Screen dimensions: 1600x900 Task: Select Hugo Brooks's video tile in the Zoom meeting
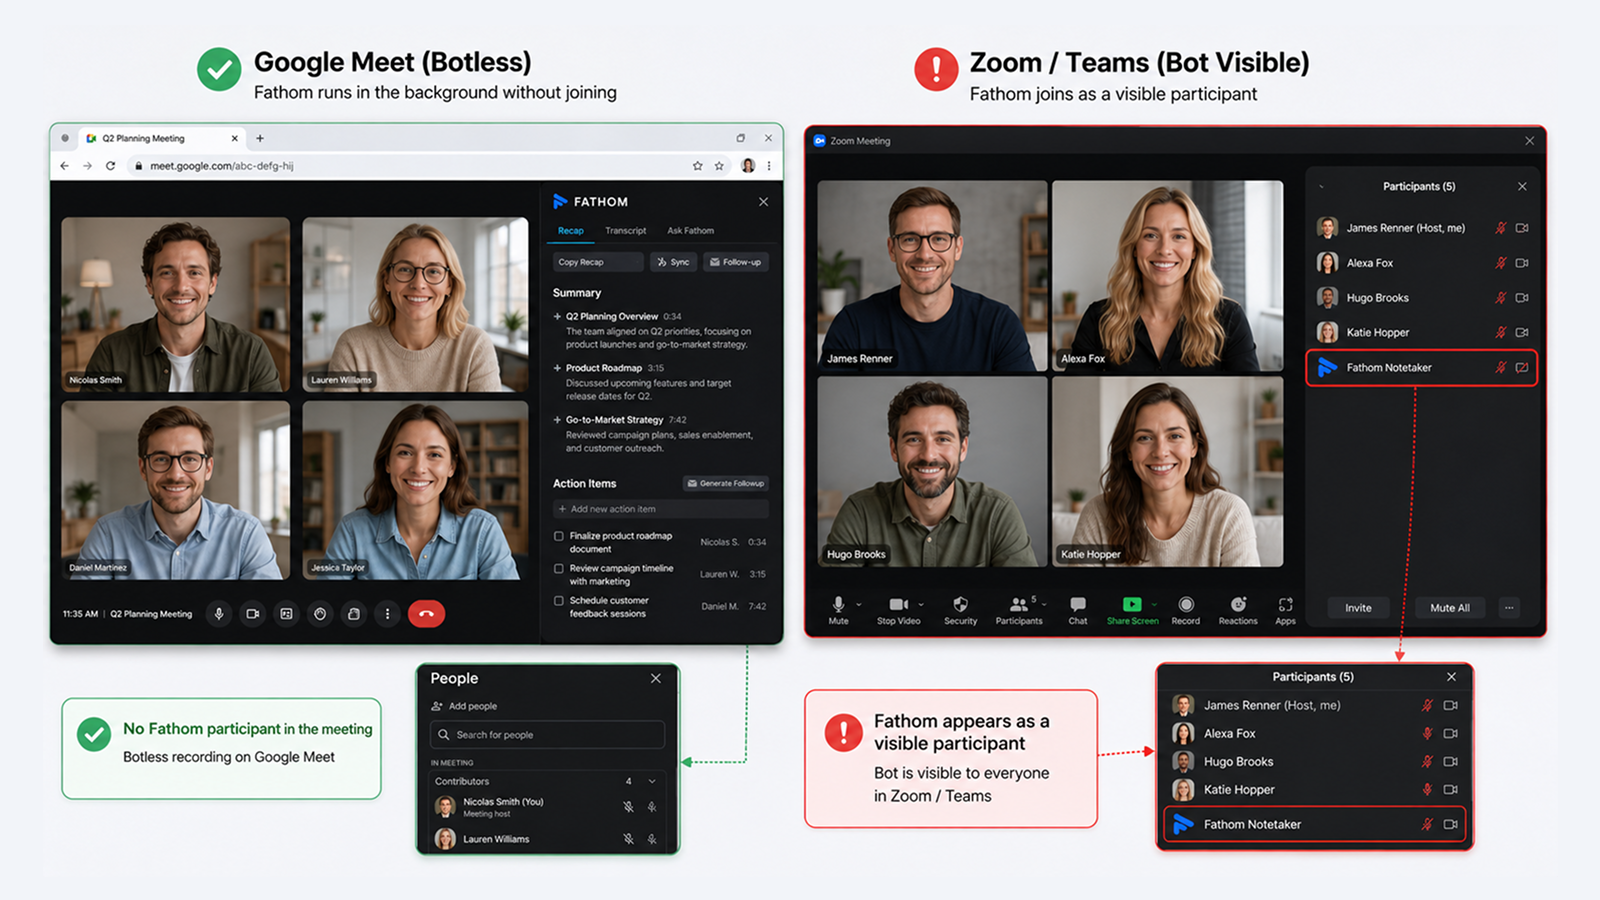pos(932,471)
